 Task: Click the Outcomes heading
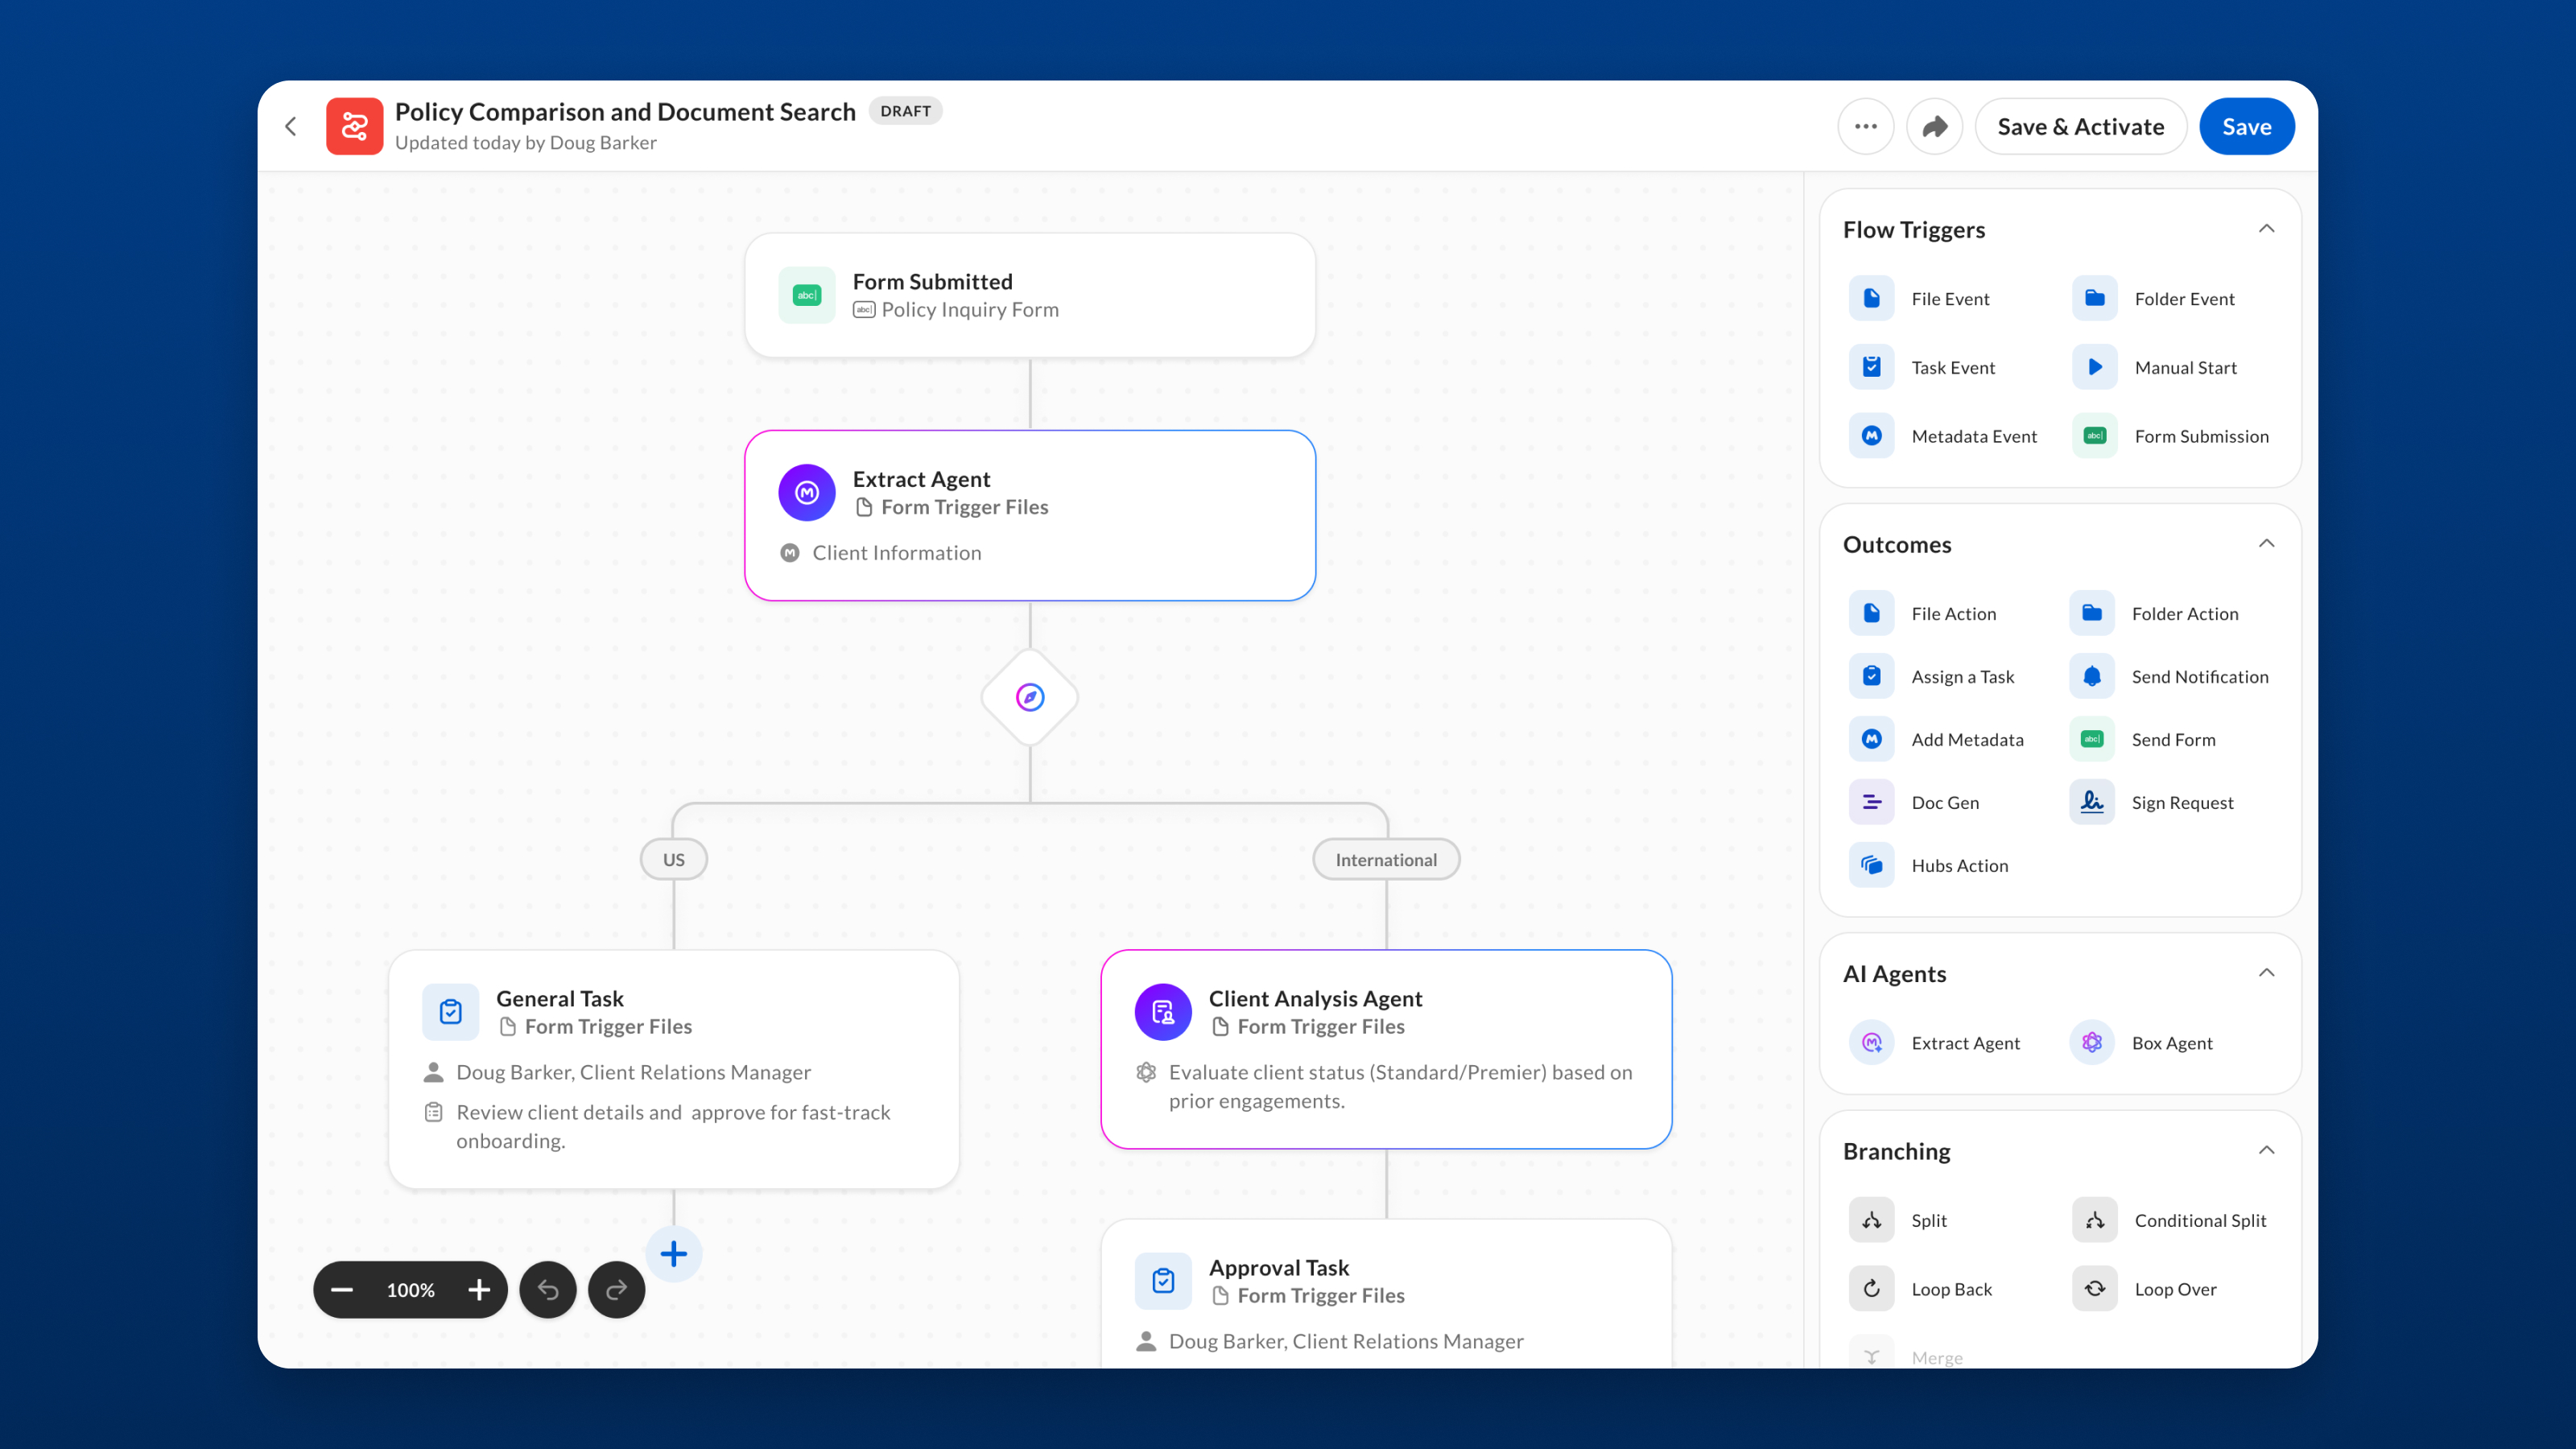(1897, 544)
